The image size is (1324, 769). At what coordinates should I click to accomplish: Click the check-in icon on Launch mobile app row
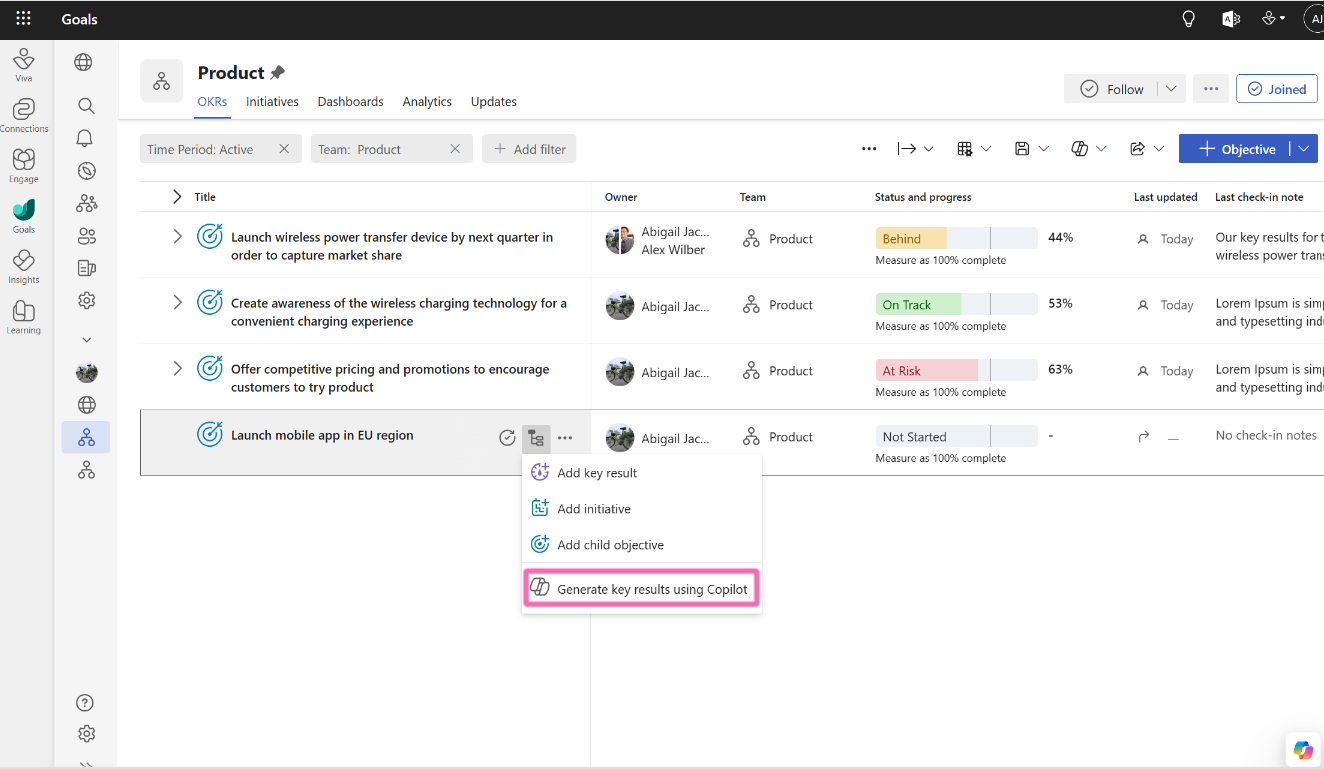[507, 437]
